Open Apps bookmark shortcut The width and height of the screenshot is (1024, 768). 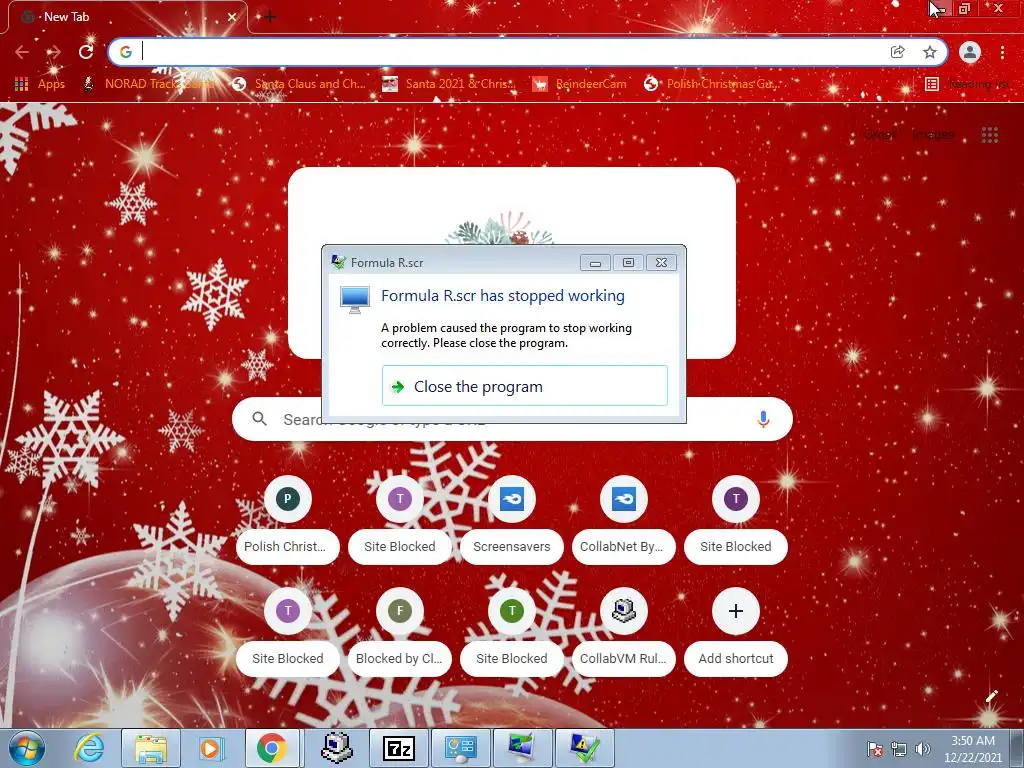click(40, 84)
